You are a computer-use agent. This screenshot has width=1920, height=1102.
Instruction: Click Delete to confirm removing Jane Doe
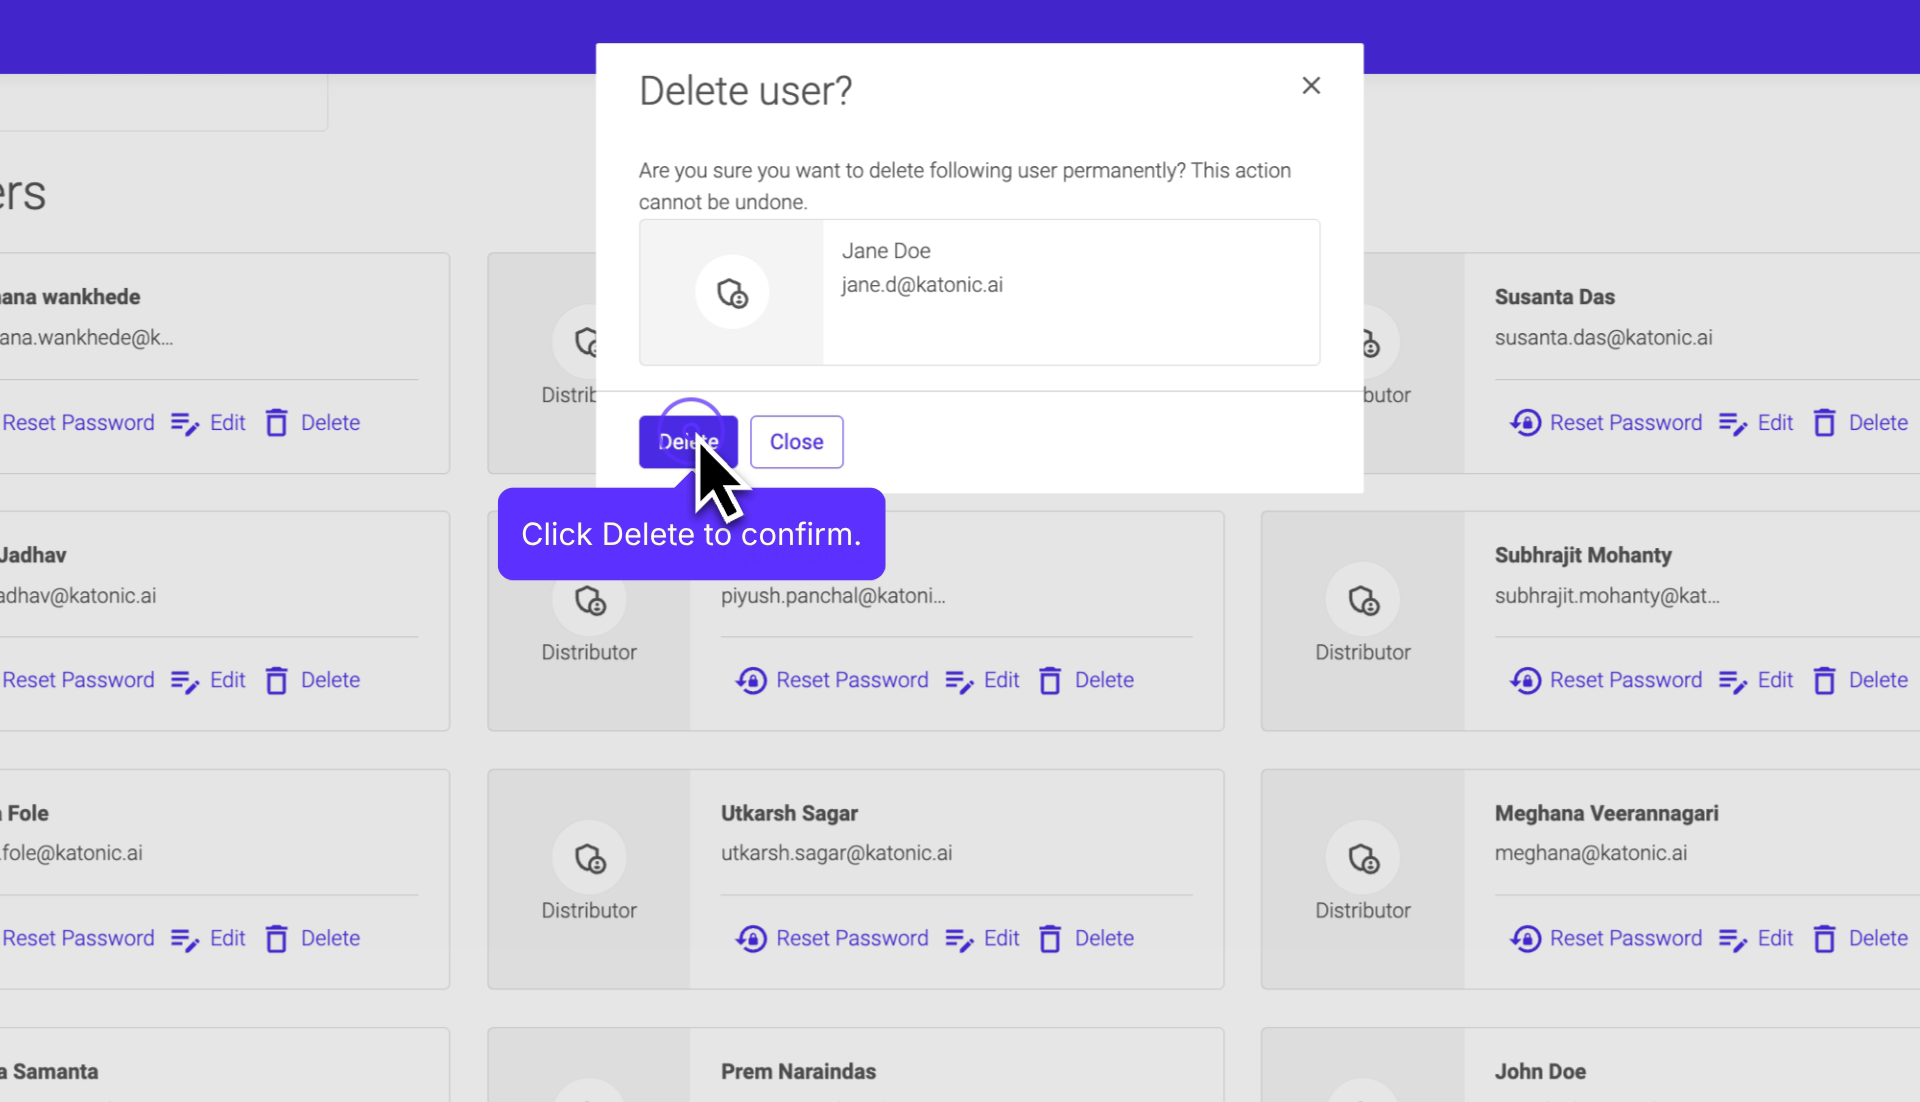pyautogui.click(x=687, y=441)
